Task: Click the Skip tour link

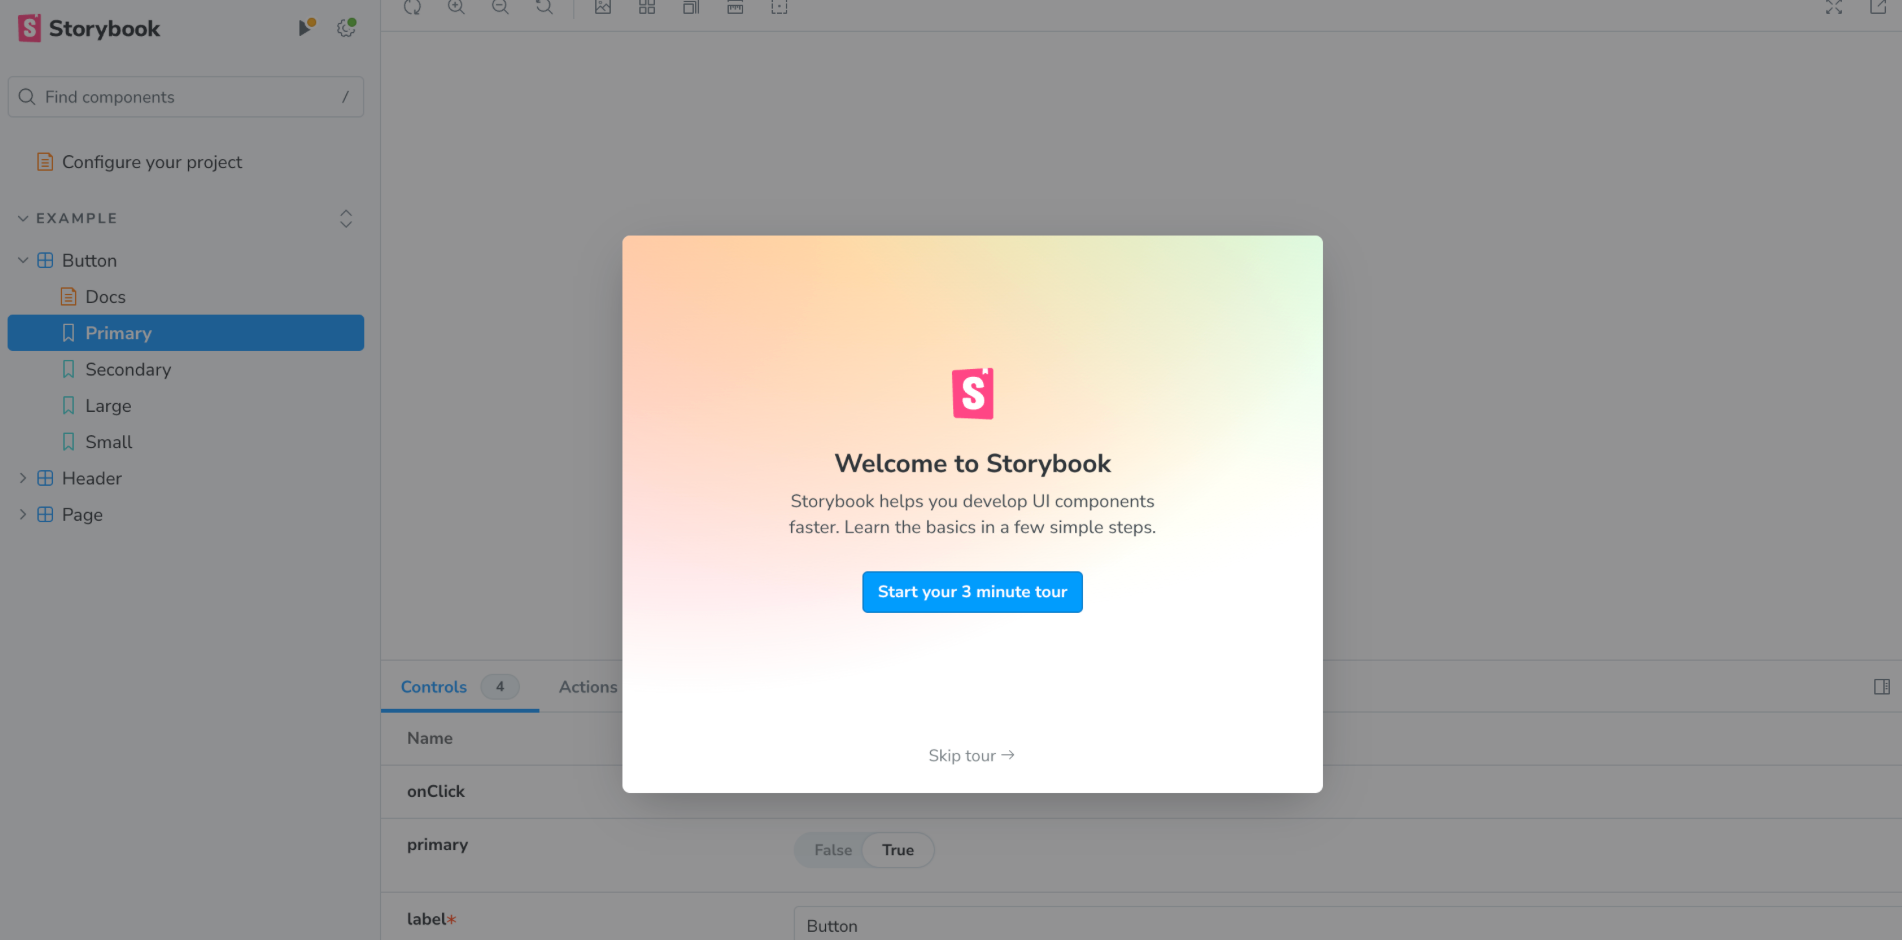Action: pos(971,755)
